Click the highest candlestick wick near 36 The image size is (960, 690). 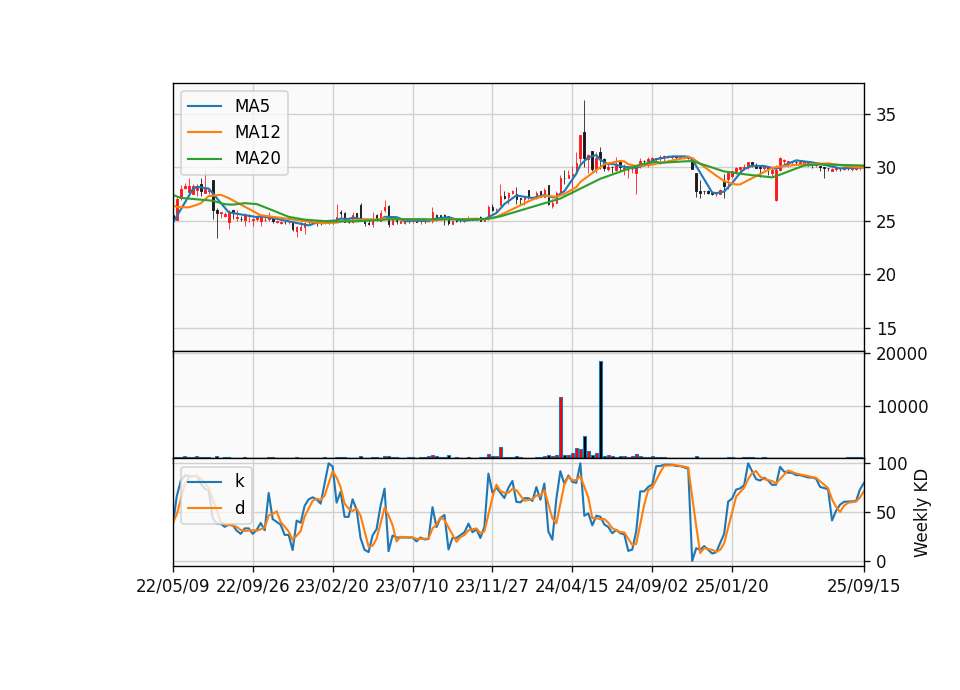[x=585, y=116]
